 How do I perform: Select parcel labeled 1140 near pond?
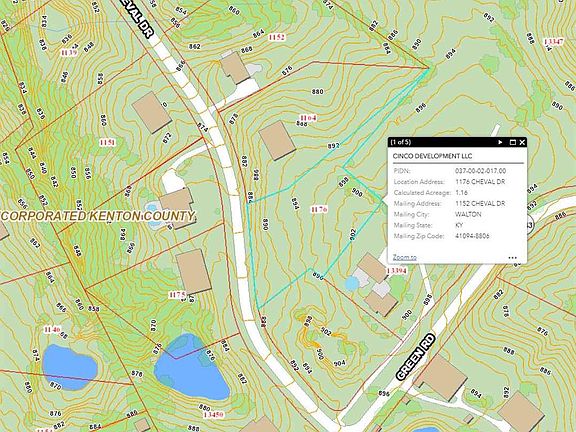tap(52, 329)
